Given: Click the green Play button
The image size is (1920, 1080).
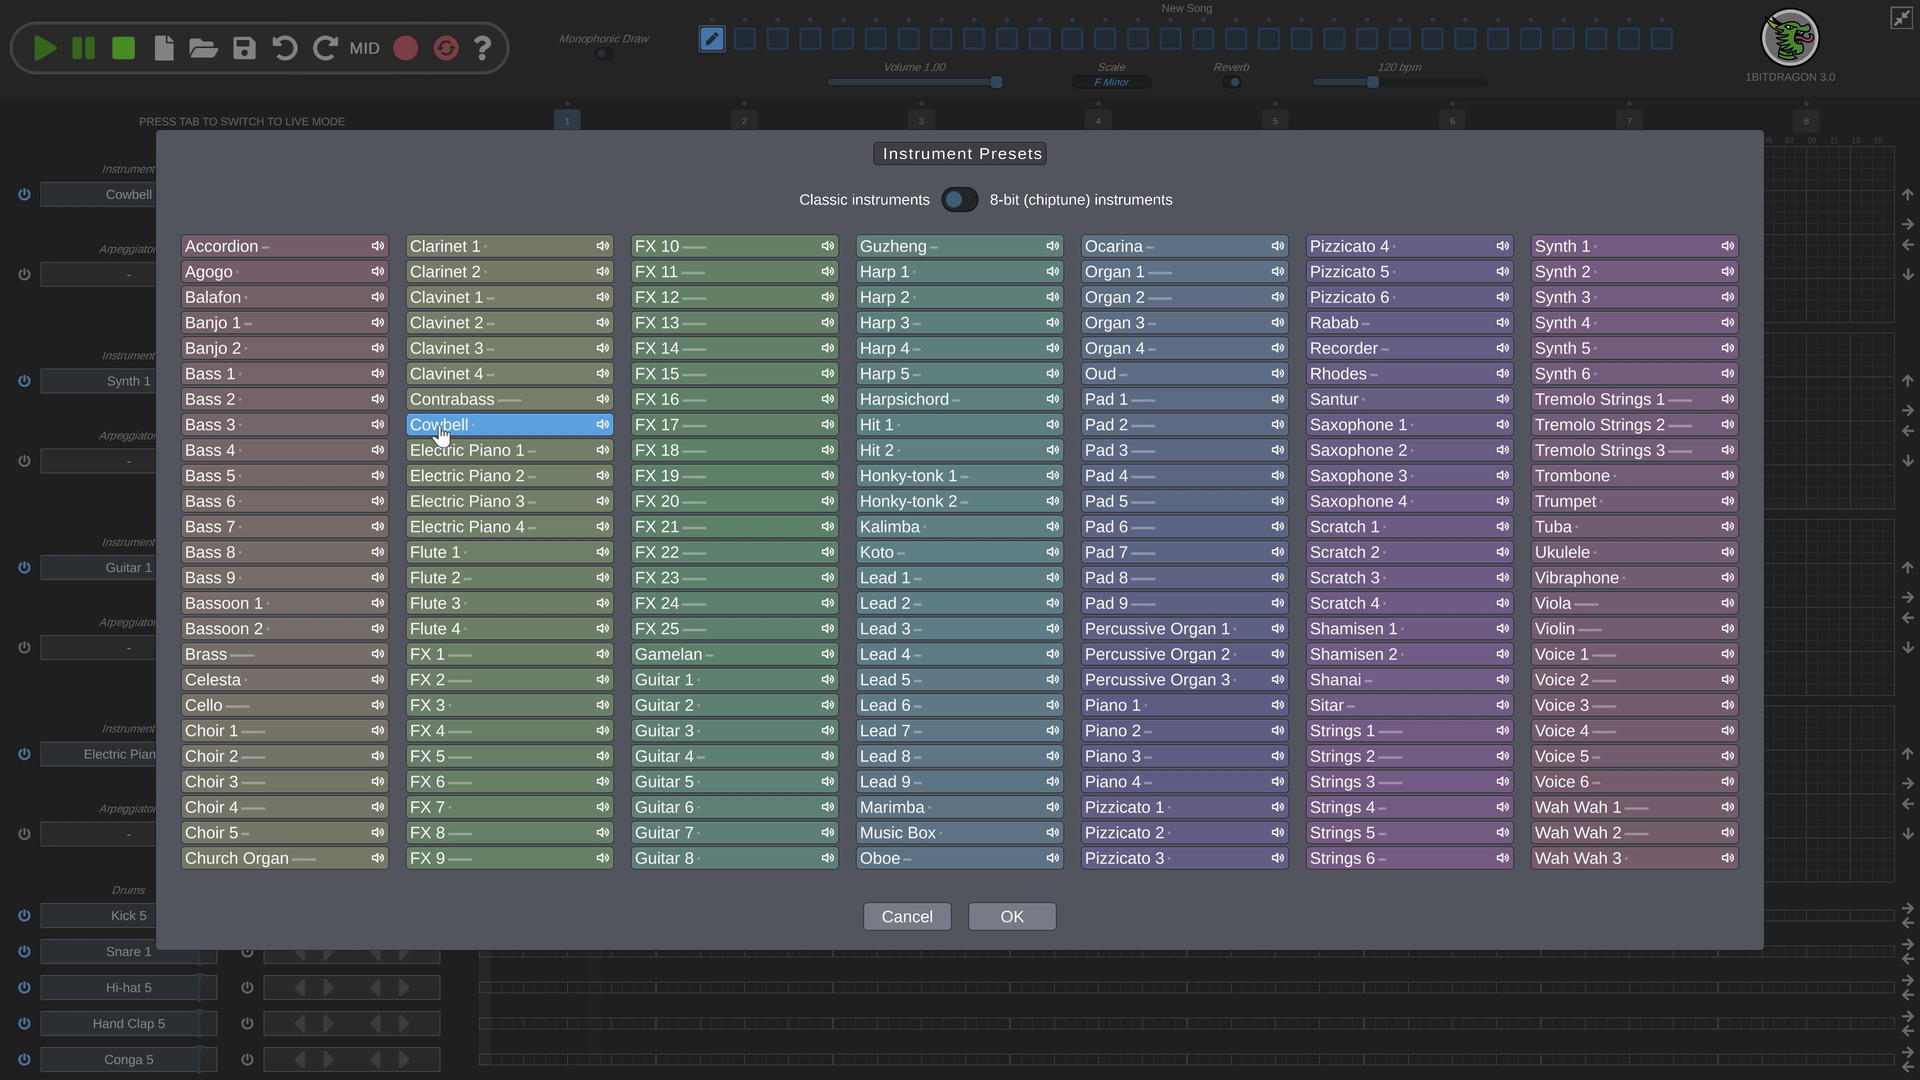Looking at the screenshot, I should coord(44,48).
